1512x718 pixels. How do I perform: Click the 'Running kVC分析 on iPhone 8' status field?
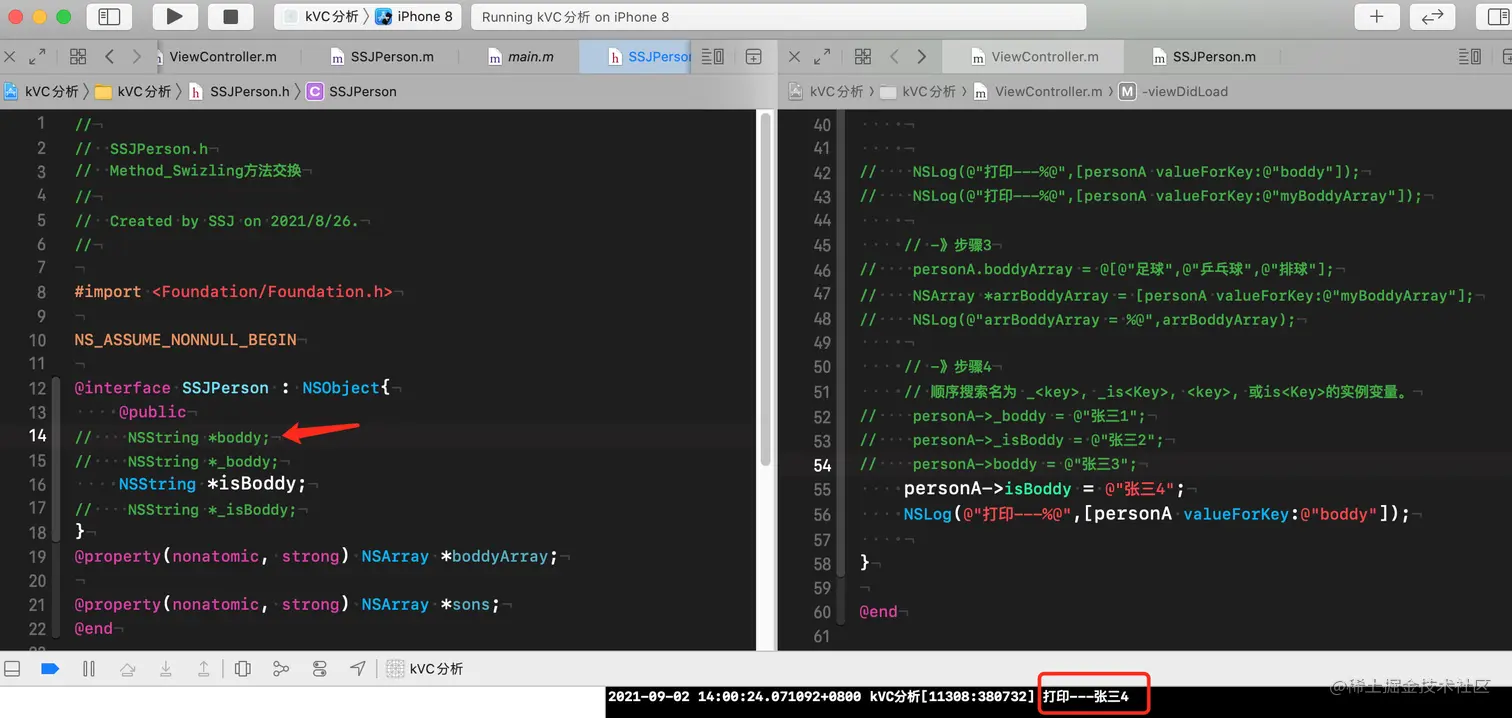[x=778, y=17]
